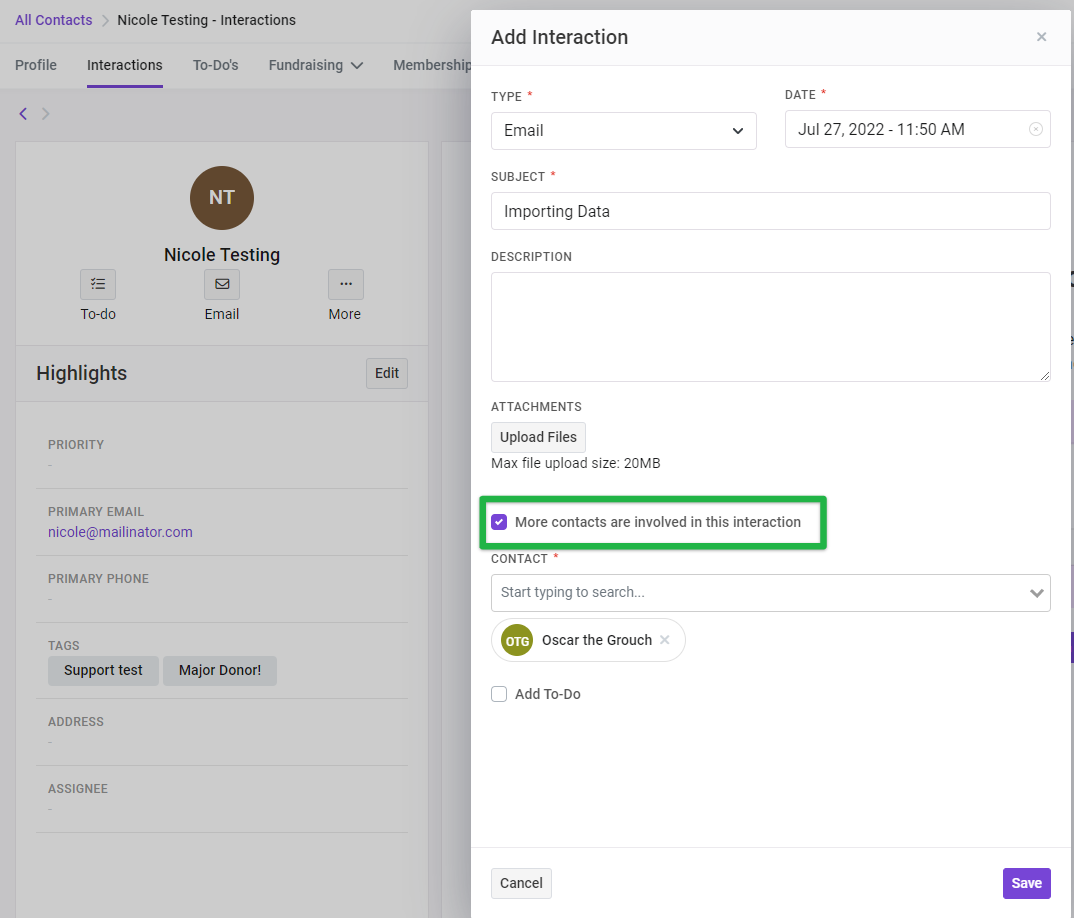
Task: Open the Membership tab
Action: [432, 65]
